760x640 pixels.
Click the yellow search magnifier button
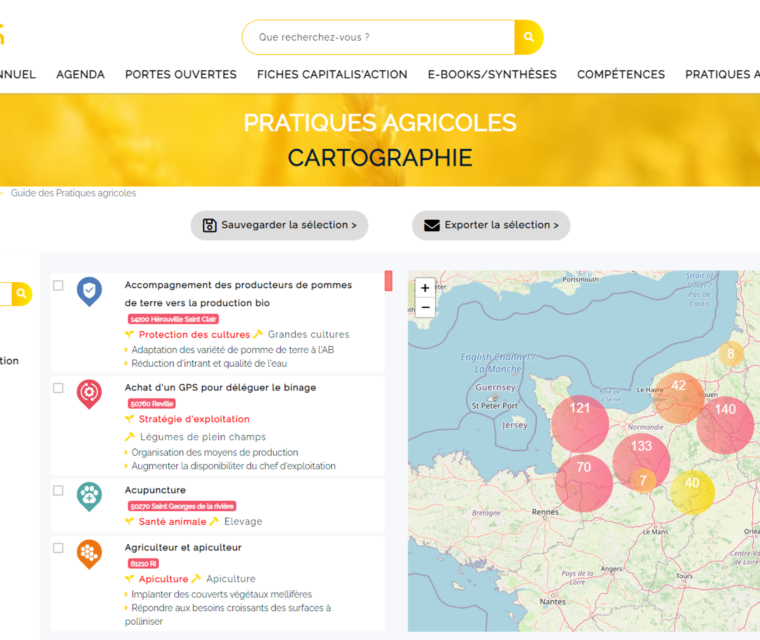pyautogui.click(x=528, y=38)
